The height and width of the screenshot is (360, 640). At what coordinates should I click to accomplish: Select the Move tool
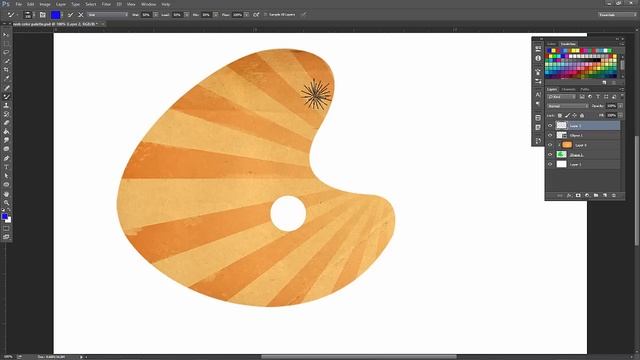[x=6, y=35]
